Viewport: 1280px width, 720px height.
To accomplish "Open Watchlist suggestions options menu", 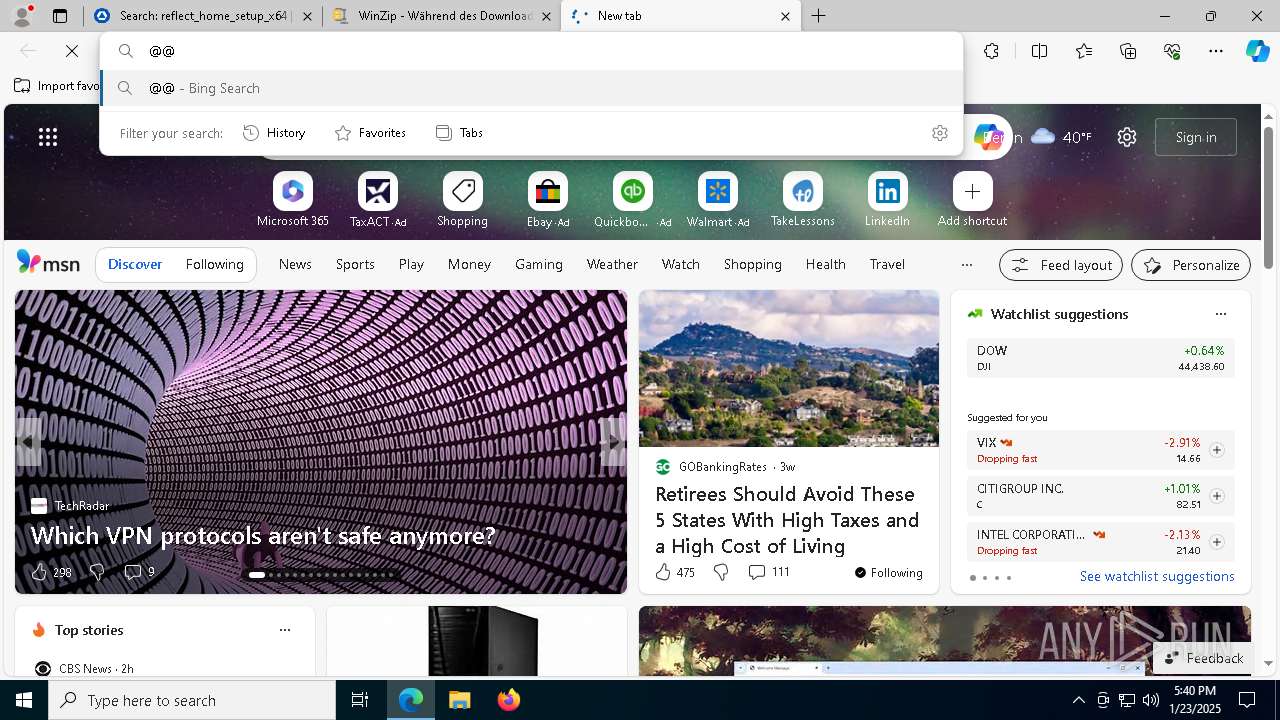I will point(1220,314).
